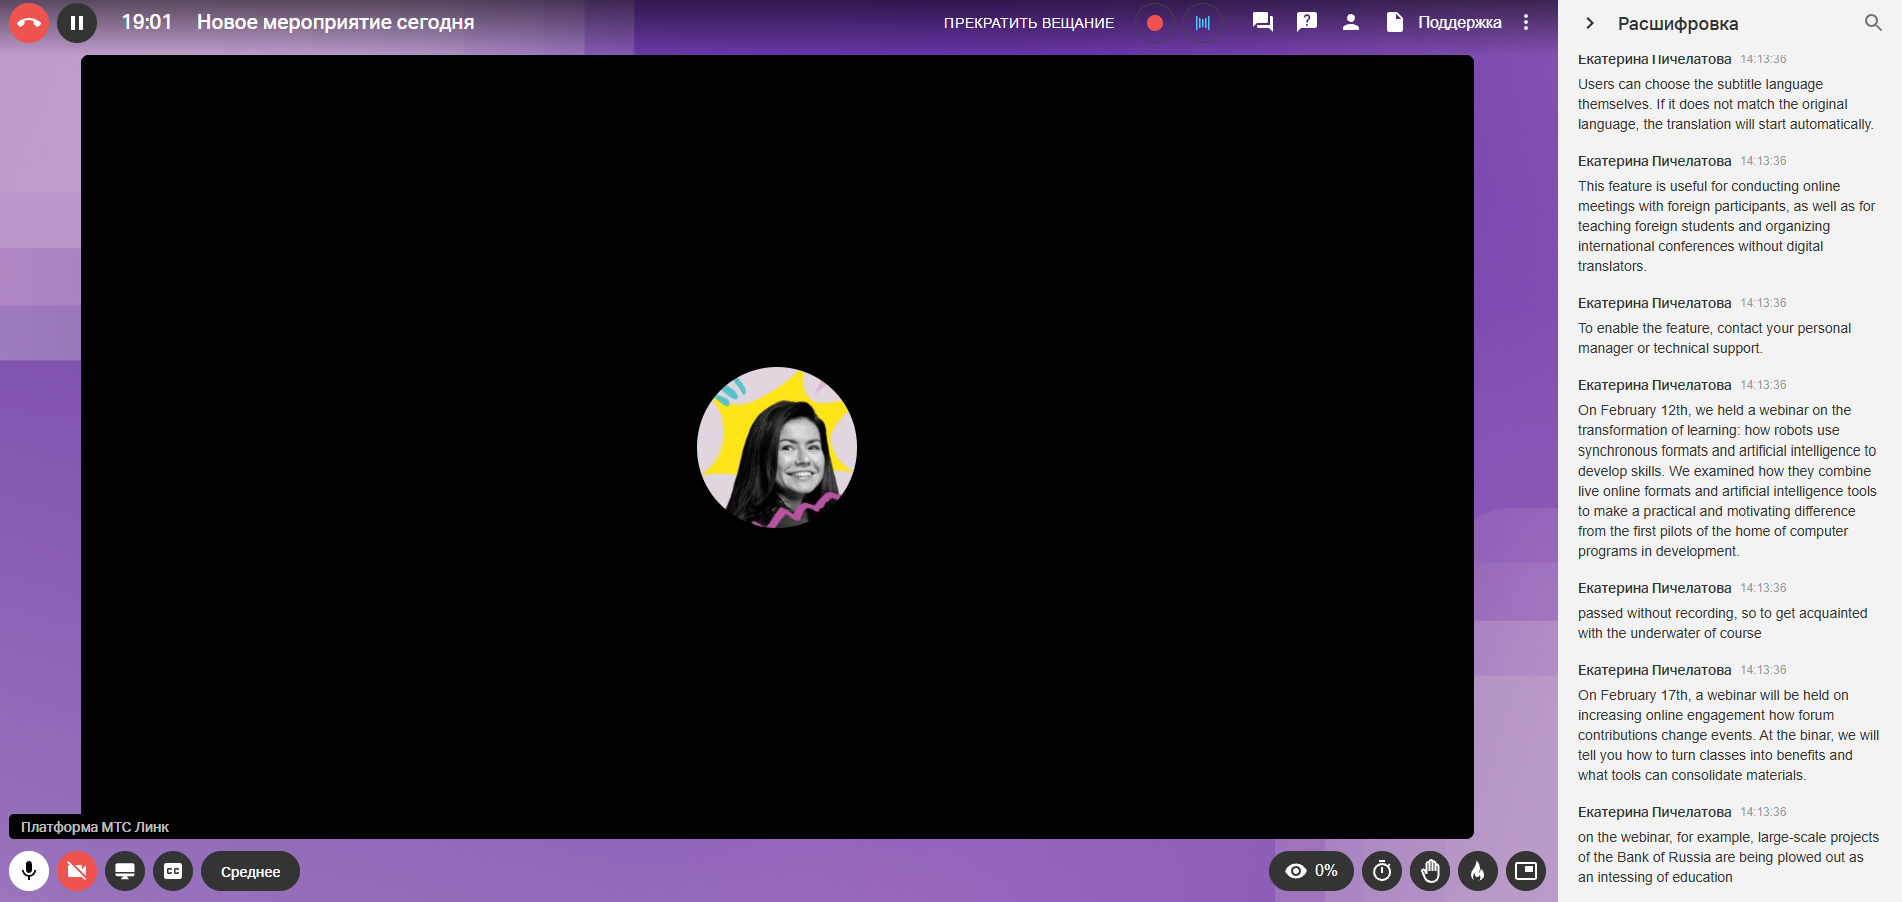Start screen sharing
This screenshot has width=1902, height=902.
(x=125, y=871)
